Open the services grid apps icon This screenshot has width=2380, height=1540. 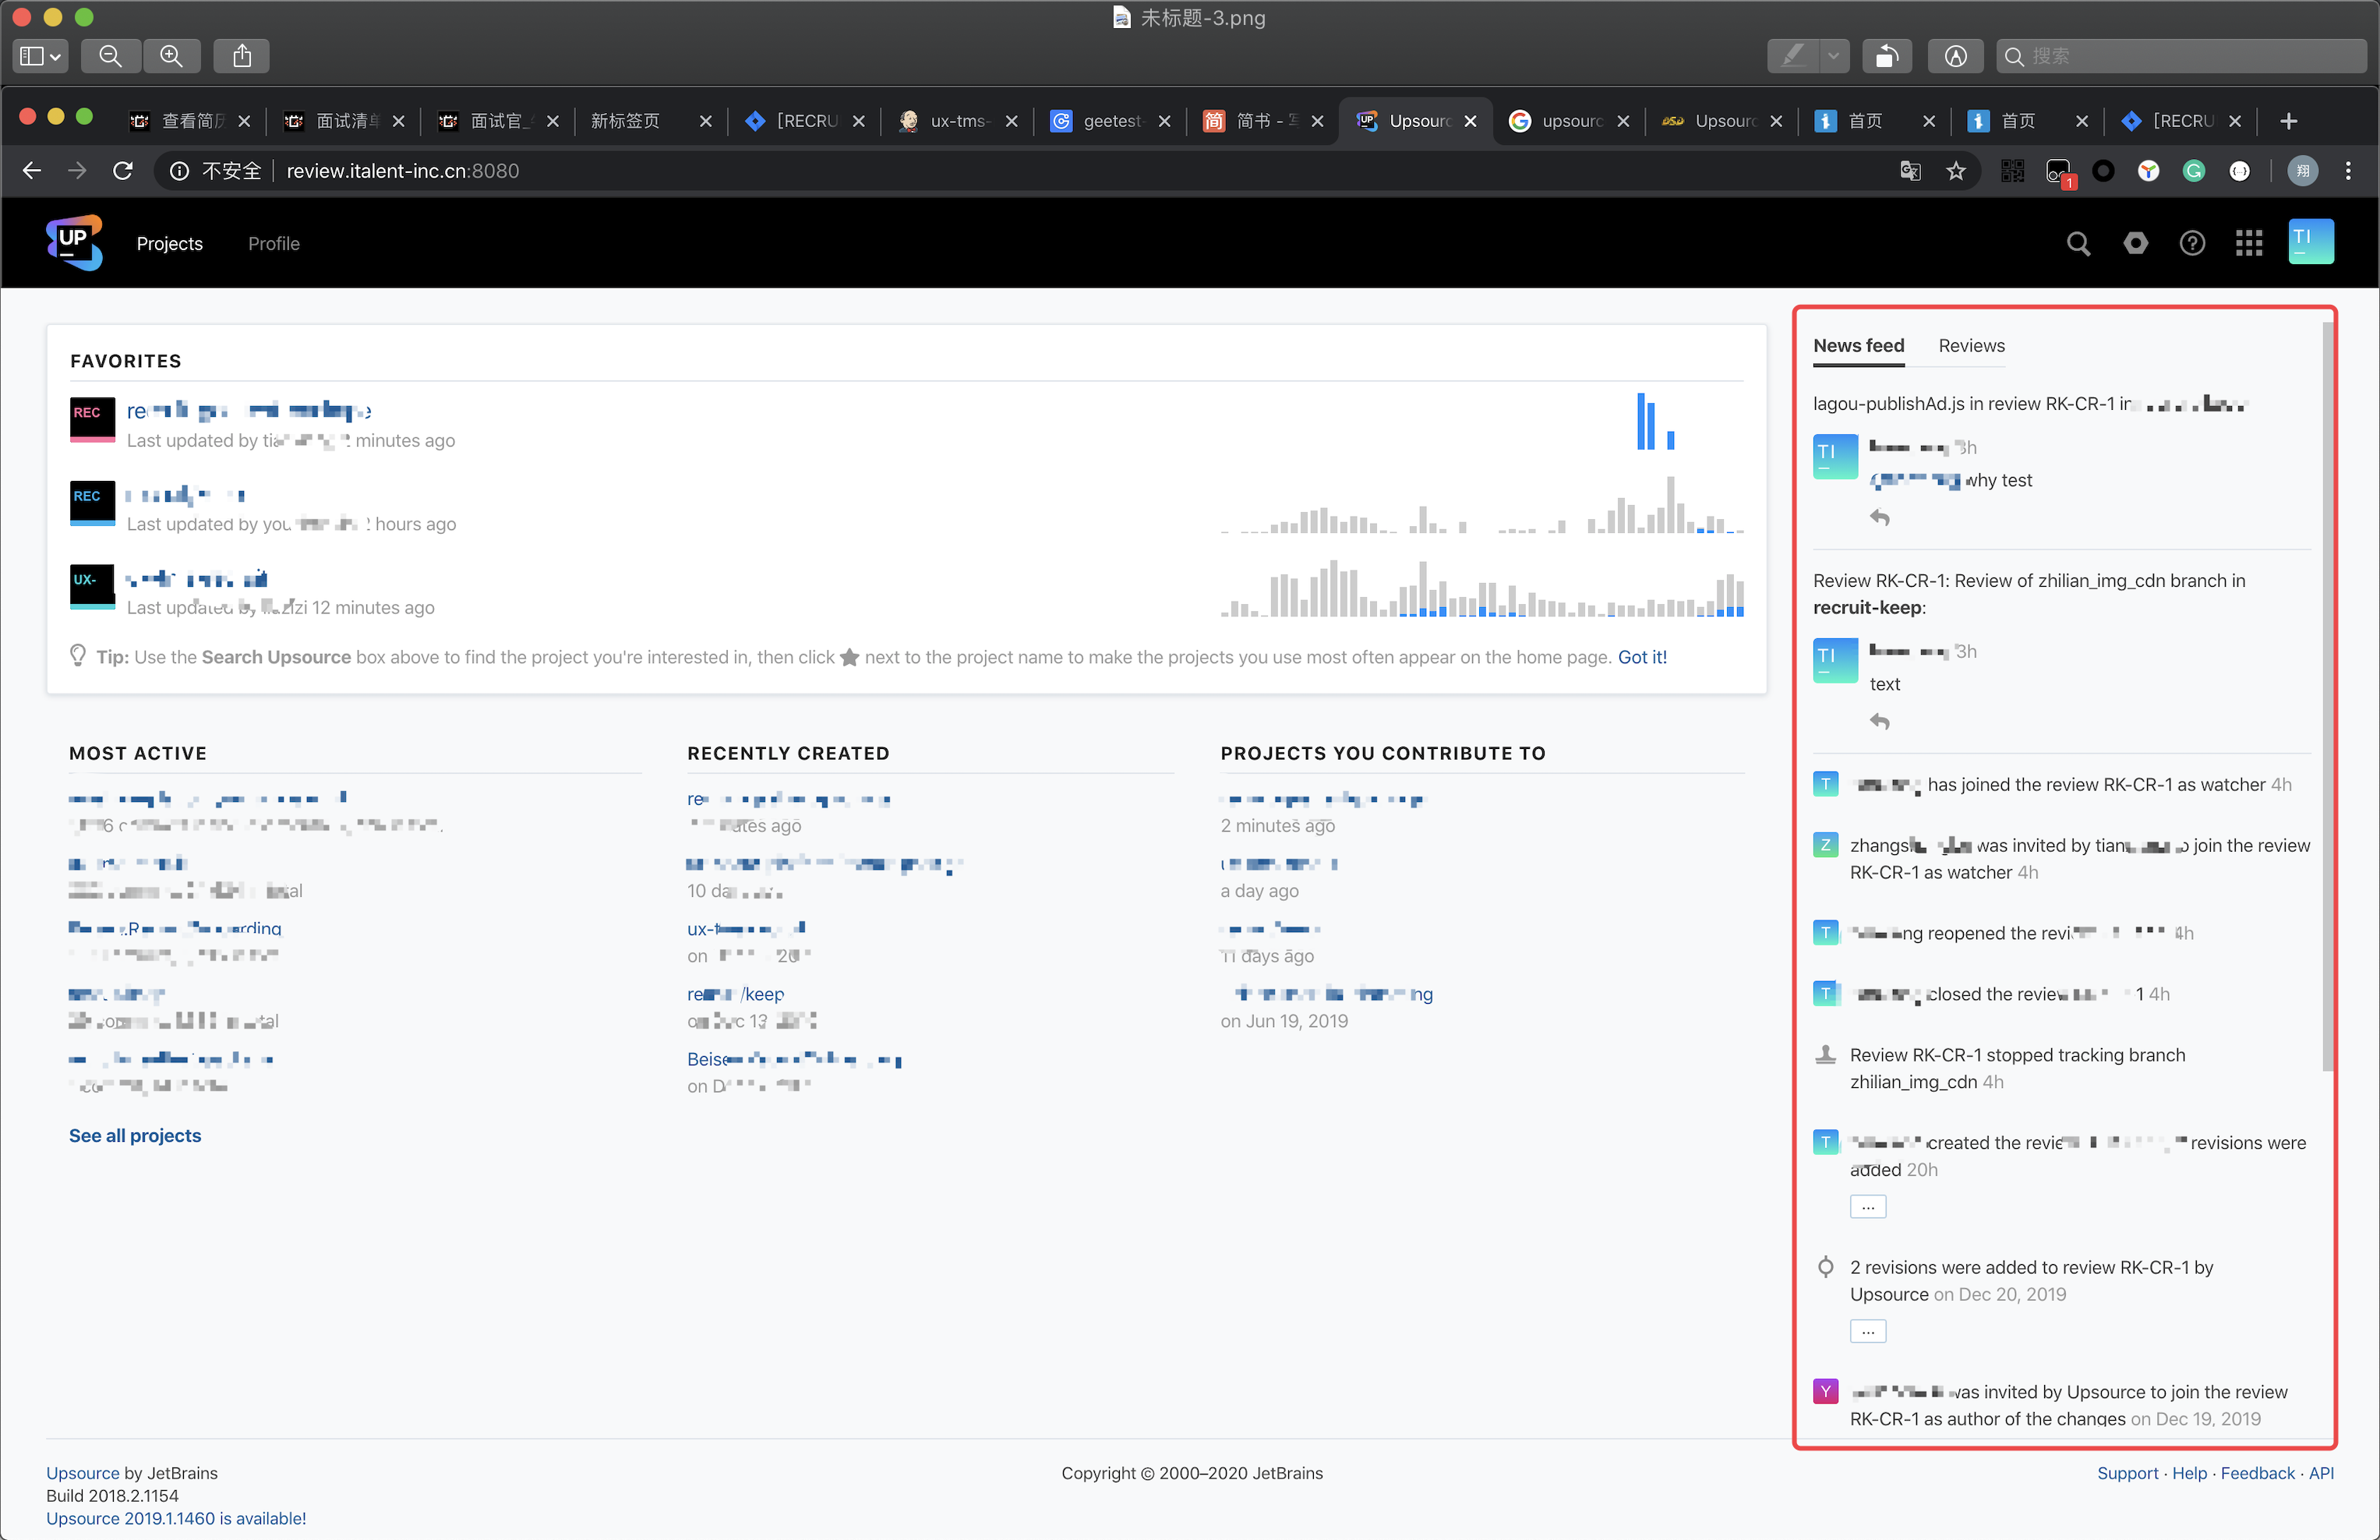(x=2249, y=243)
